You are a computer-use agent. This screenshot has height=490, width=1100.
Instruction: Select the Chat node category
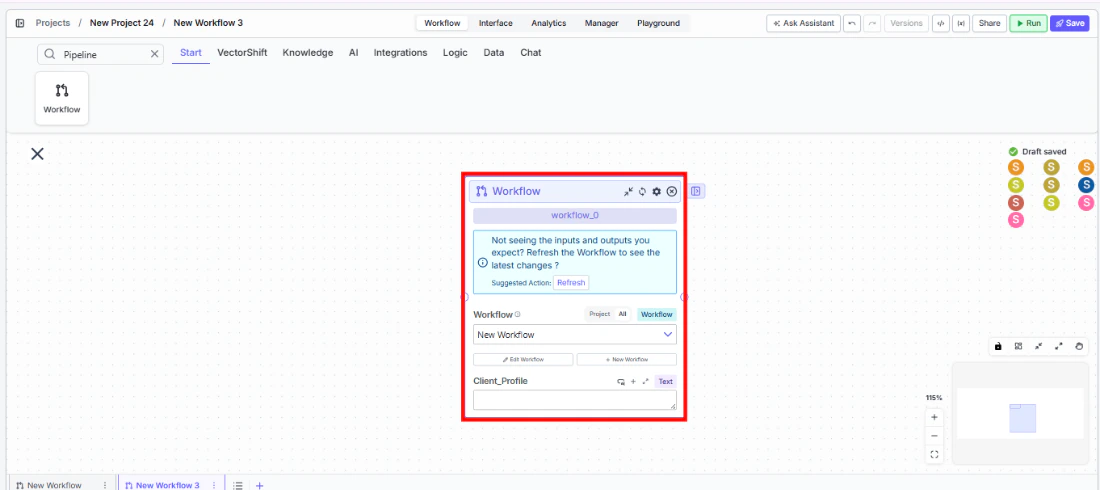530,53
